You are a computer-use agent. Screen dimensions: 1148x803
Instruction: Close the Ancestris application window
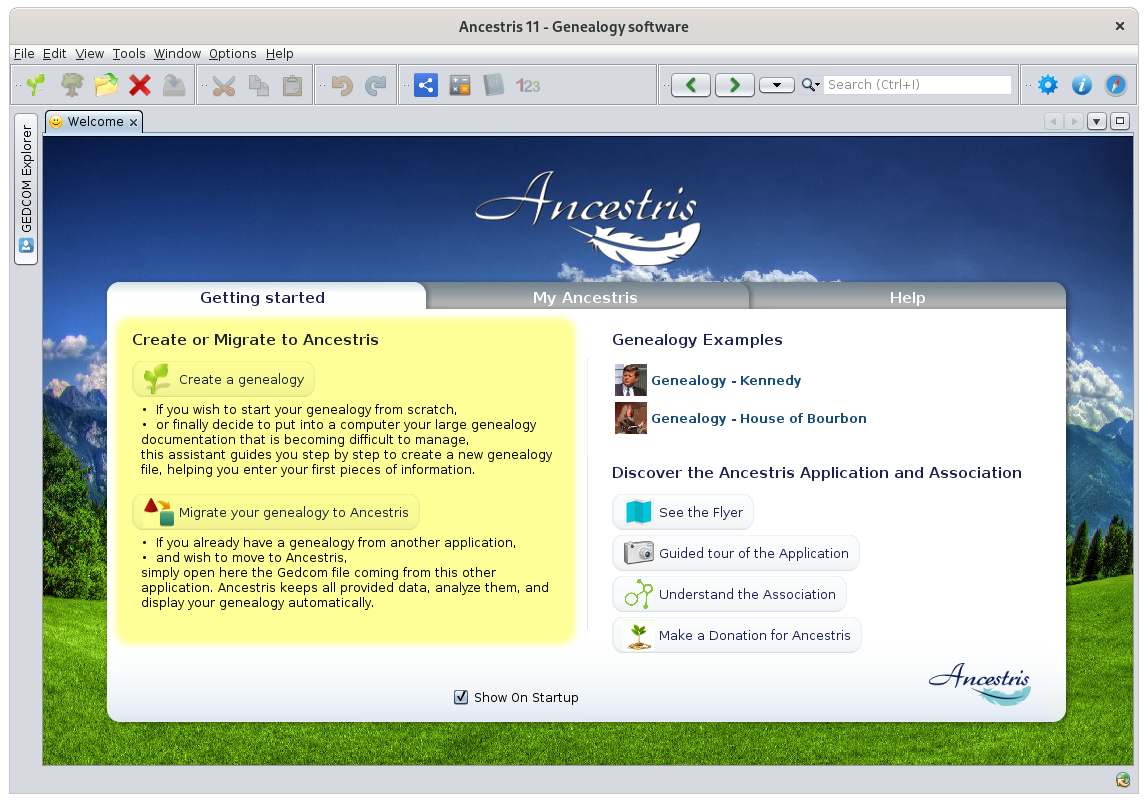point(1119,26)
